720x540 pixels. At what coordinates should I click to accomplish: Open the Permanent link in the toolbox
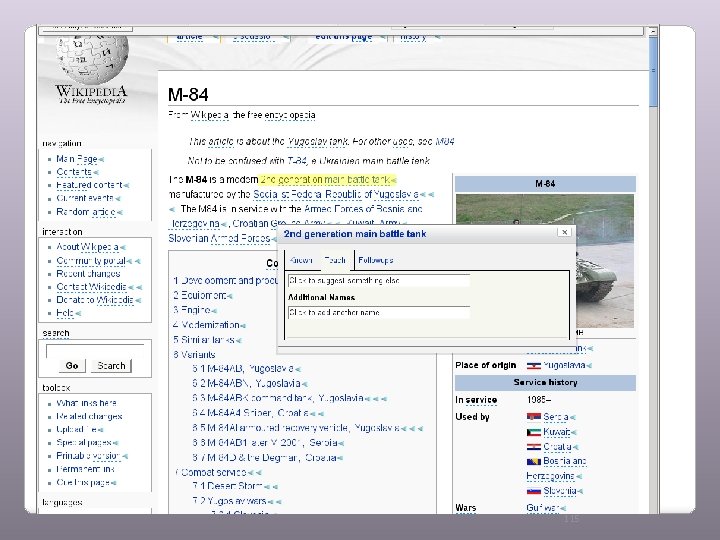[x=85, y=469]
